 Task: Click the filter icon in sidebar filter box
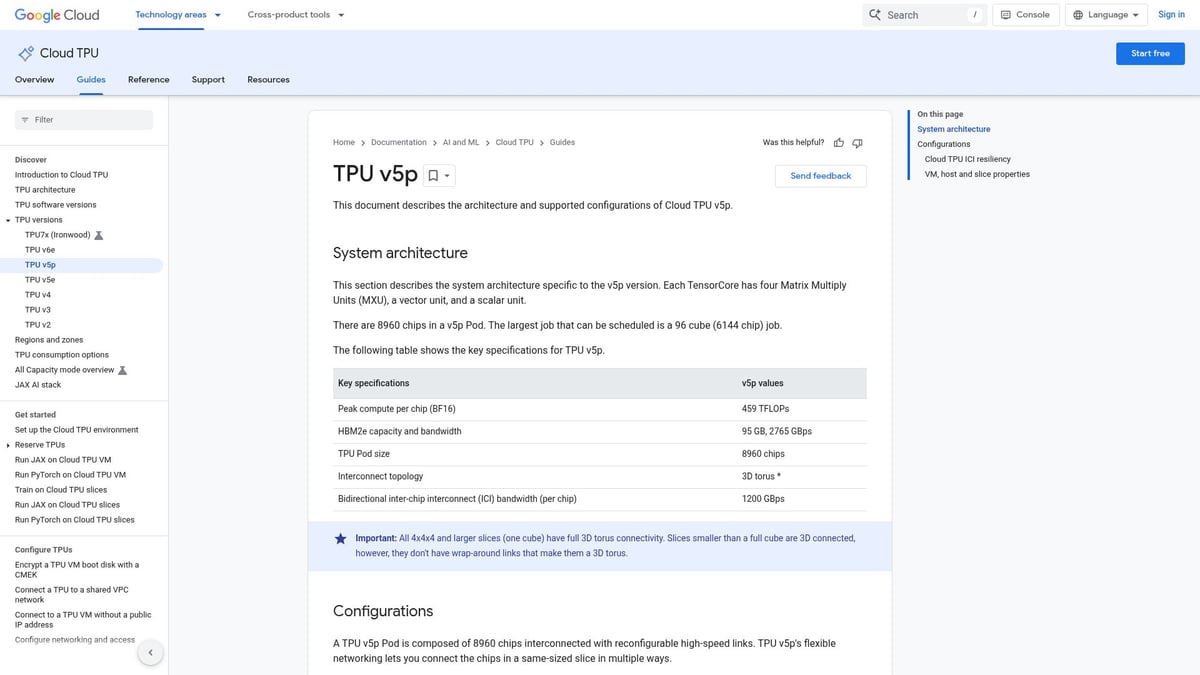(25, 120)
